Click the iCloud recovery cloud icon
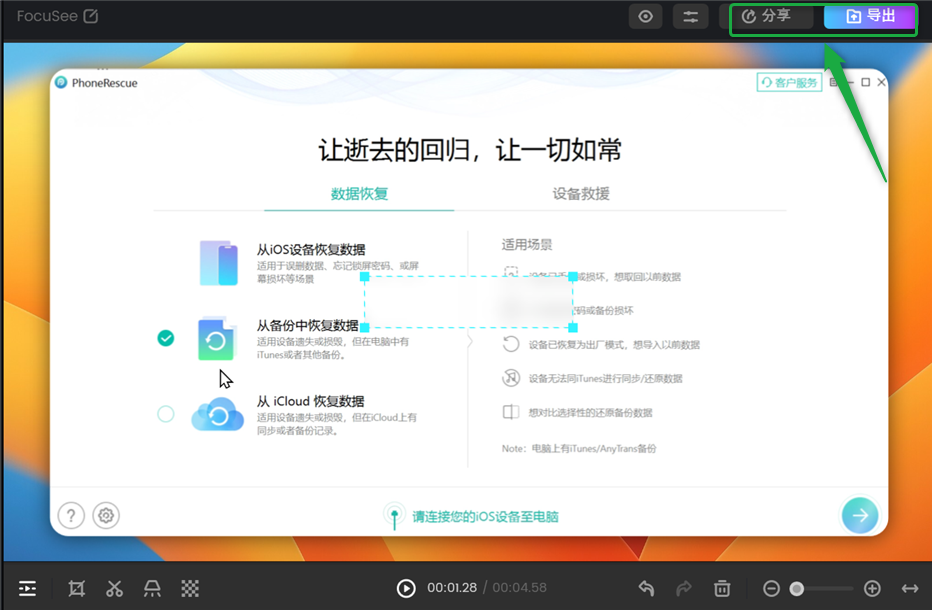Viewport: 932px width, 610px height. 218,414
